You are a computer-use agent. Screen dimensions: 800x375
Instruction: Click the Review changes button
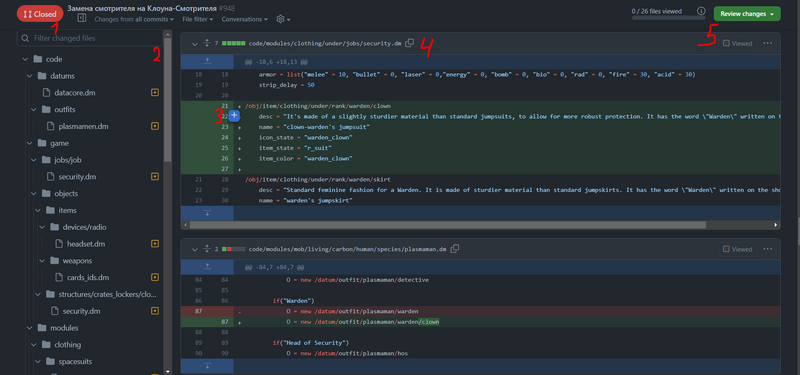click(747, 14)
